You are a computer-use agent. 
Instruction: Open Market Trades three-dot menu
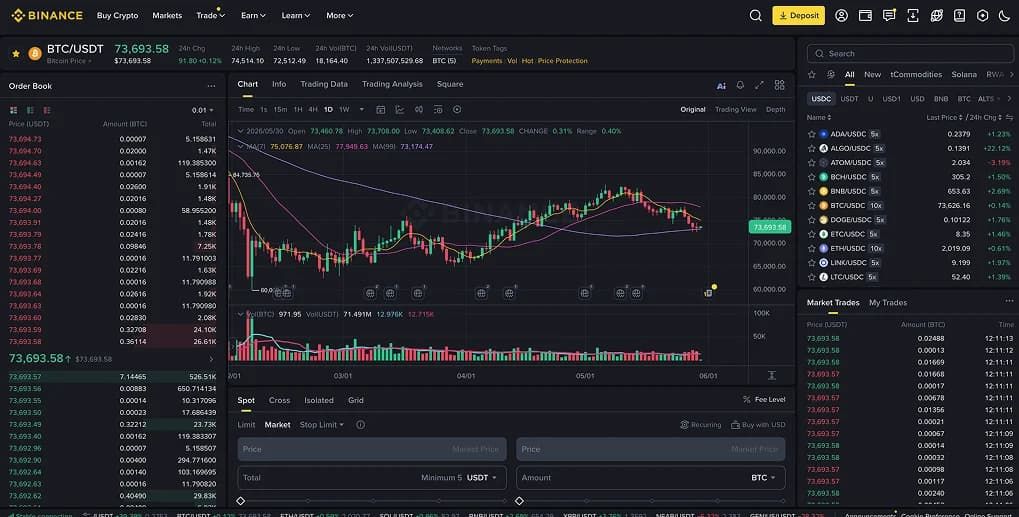pos(1009,301)
